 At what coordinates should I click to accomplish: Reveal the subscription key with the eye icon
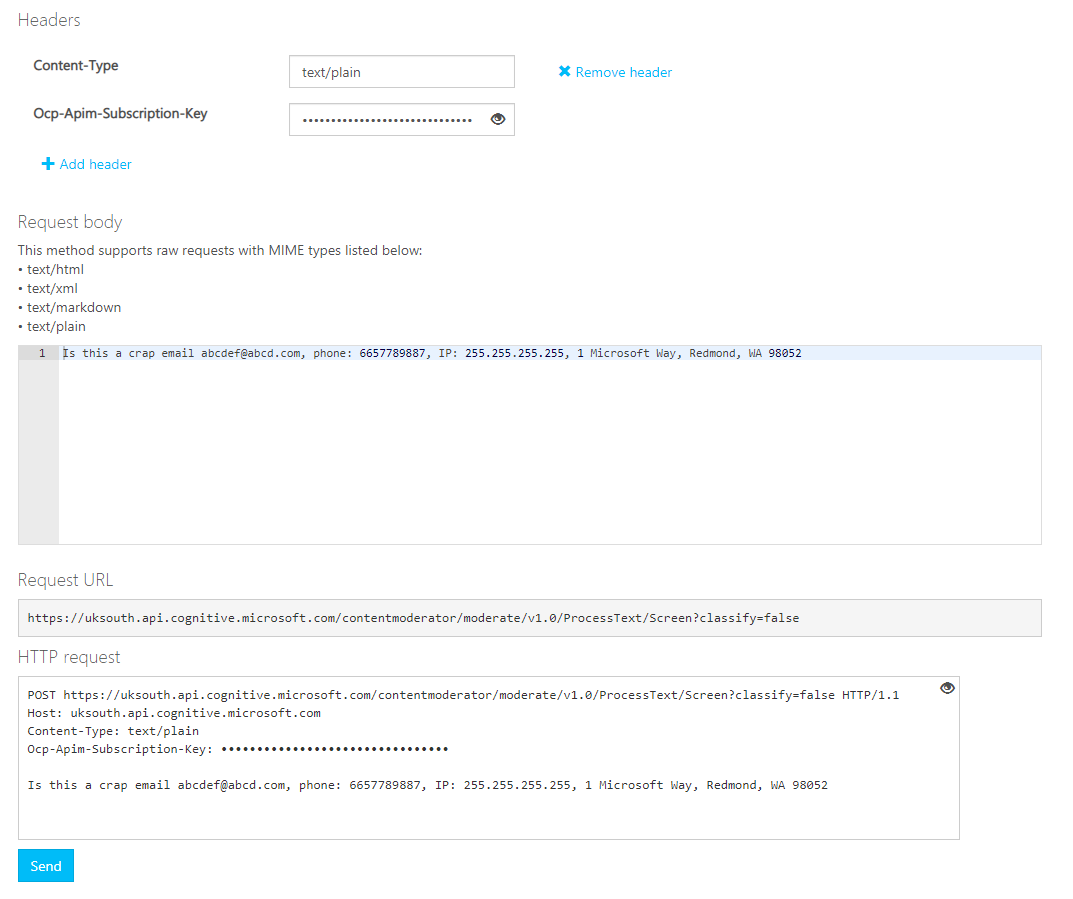[x=498, y=119]
